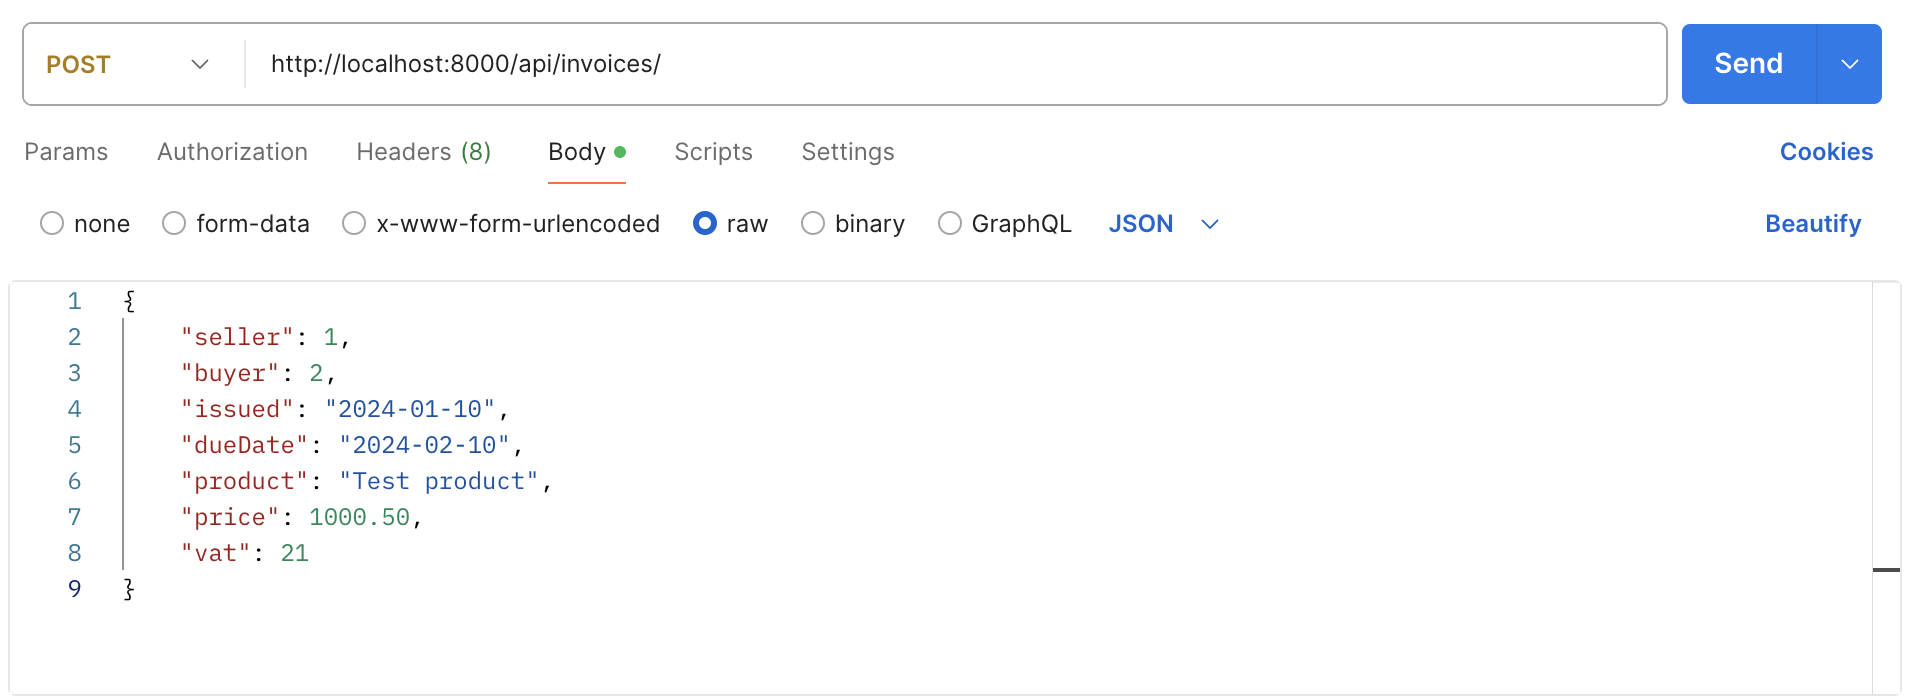This screenshot has height=700, width=1912.
Task: Open the Authorization tab
Action: (x=232, y=152)
